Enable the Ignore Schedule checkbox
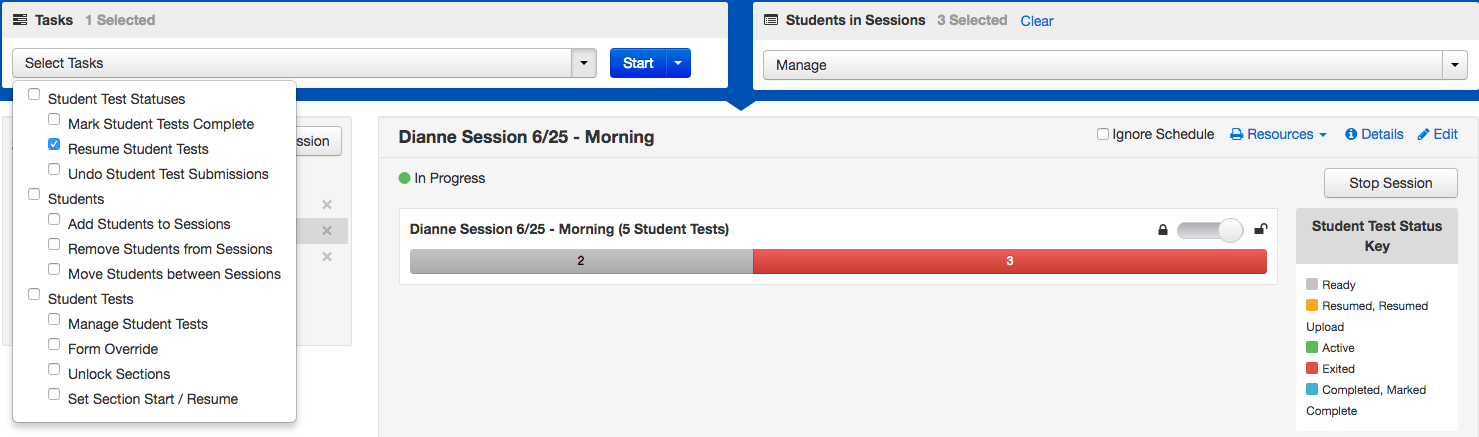Image resolution: width=1479 pixels, height=437 pixels. (1103, 135)
